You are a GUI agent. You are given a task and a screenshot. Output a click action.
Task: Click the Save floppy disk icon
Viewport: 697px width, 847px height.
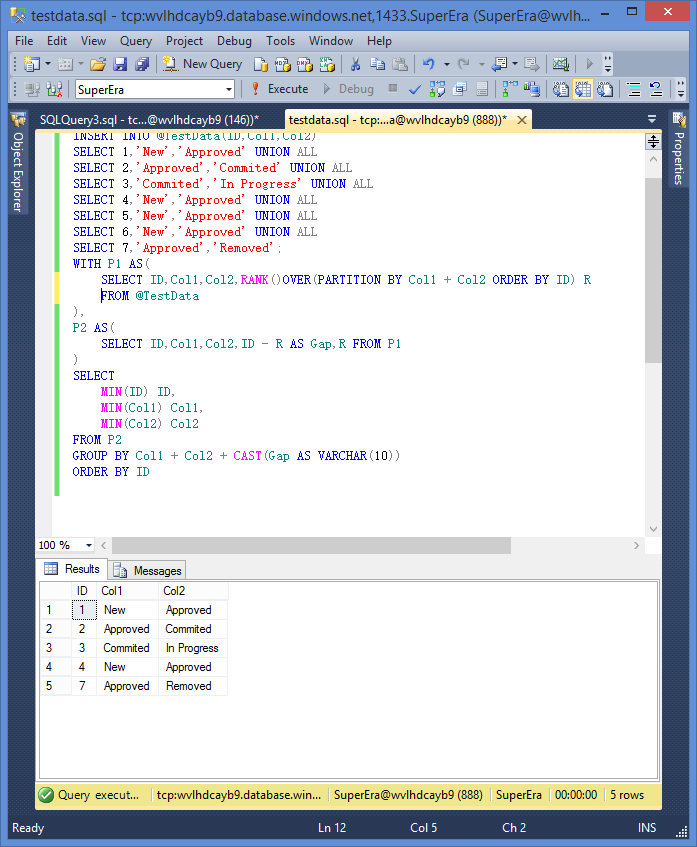(x=120, y=64)
